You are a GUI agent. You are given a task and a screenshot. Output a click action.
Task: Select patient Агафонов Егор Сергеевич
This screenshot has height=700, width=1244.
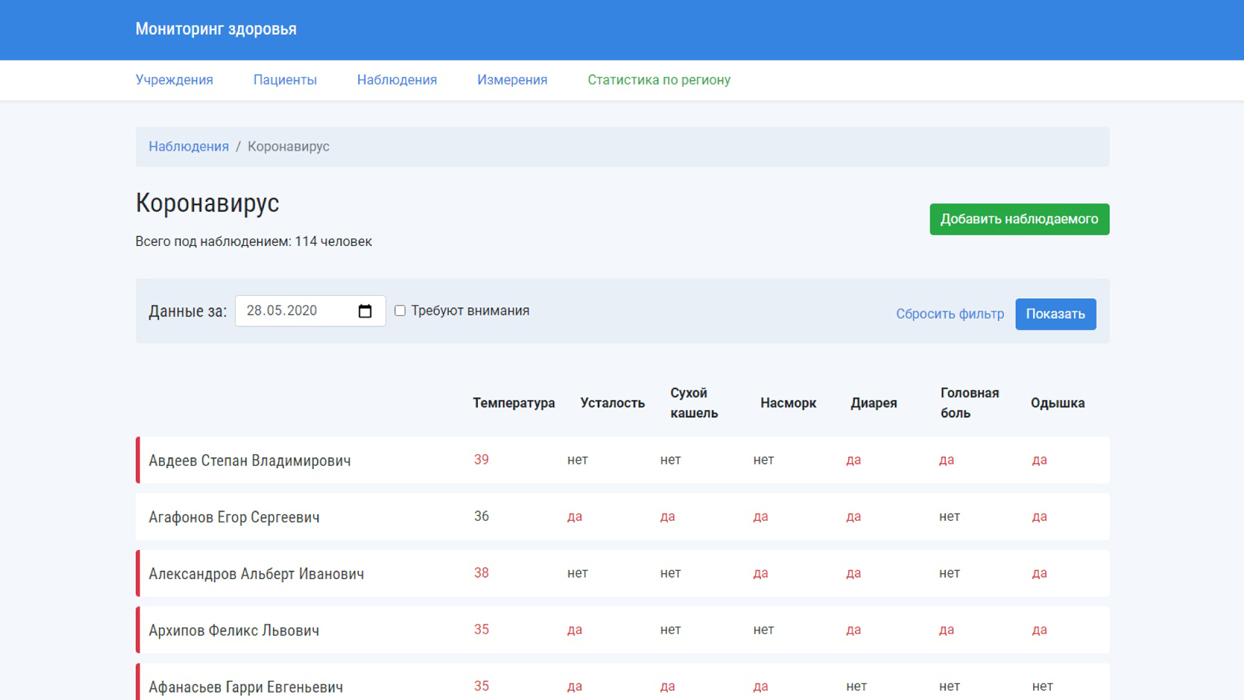234,517
